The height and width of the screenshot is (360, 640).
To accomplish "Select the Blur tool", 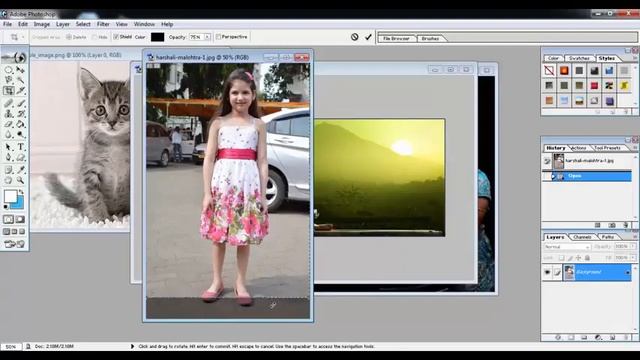I will coord(9,135).
